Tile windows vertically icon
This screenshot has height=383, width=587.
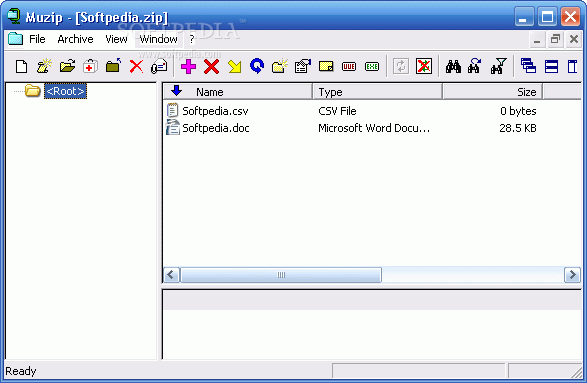[x=573, y=67]
